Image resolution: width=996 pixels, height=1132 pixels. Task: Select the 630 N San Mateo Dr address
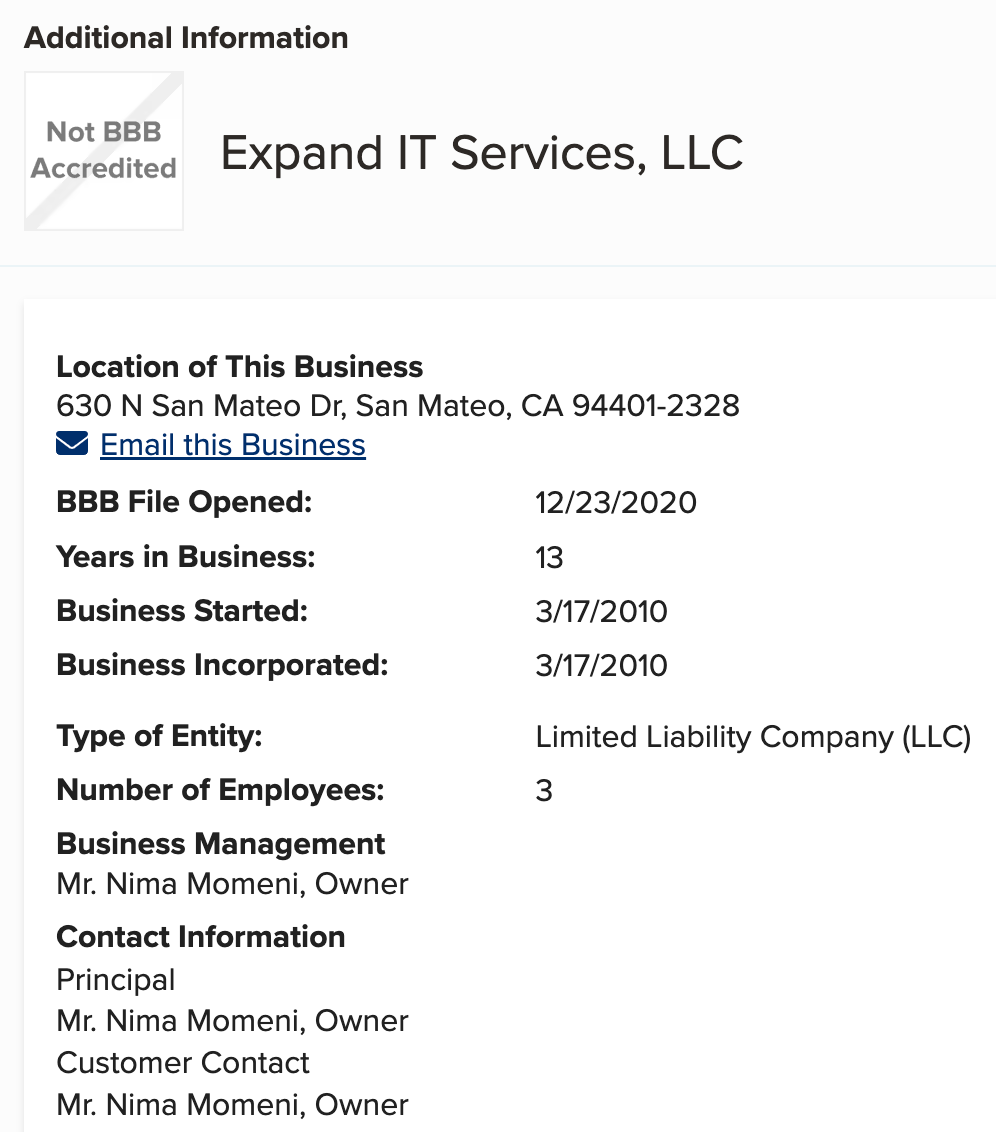click(398, 406)
